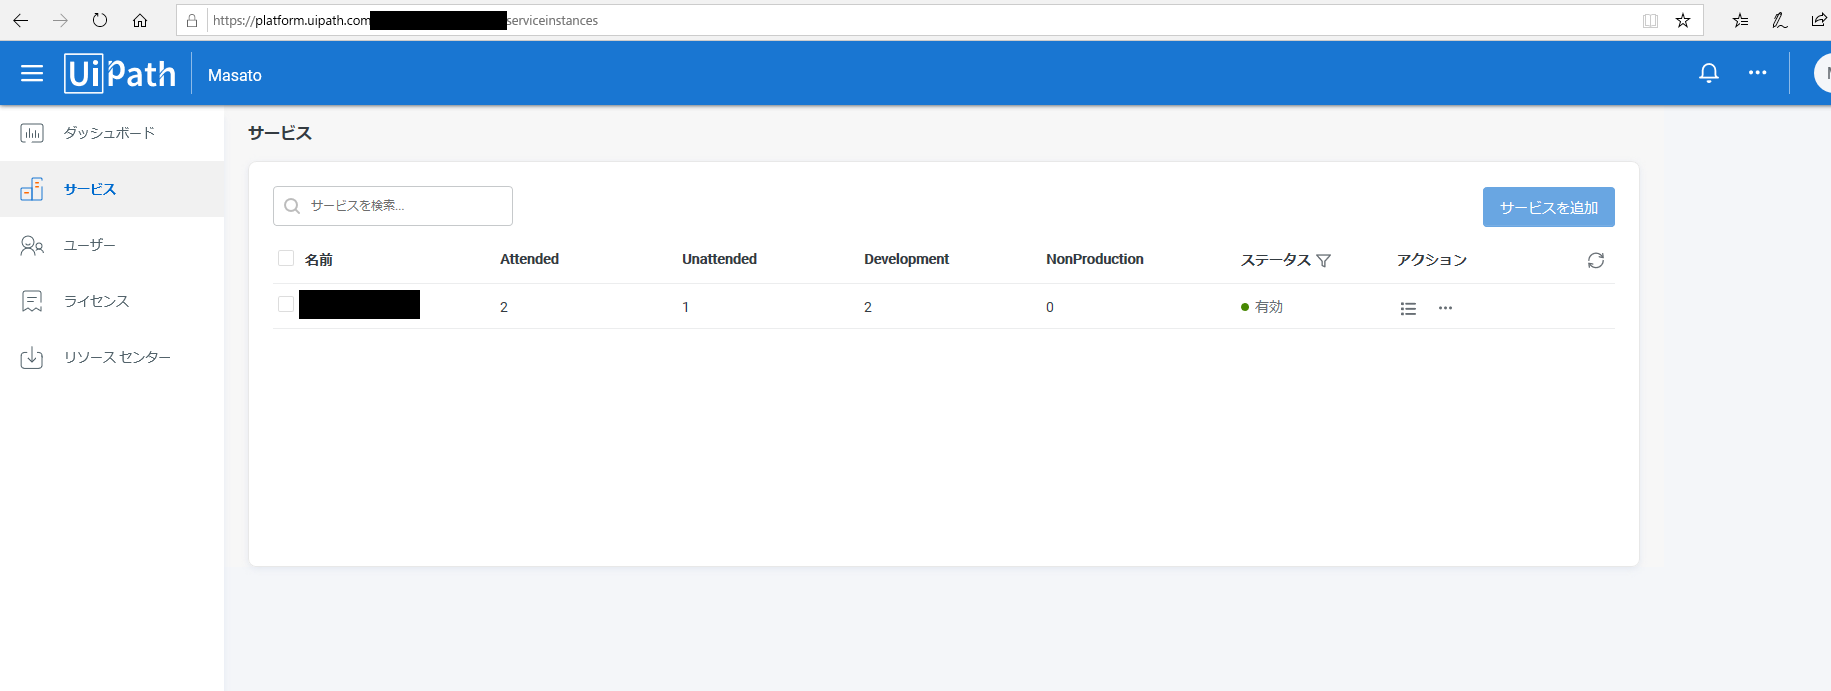Click the 名前 column header

click(319, 260)
